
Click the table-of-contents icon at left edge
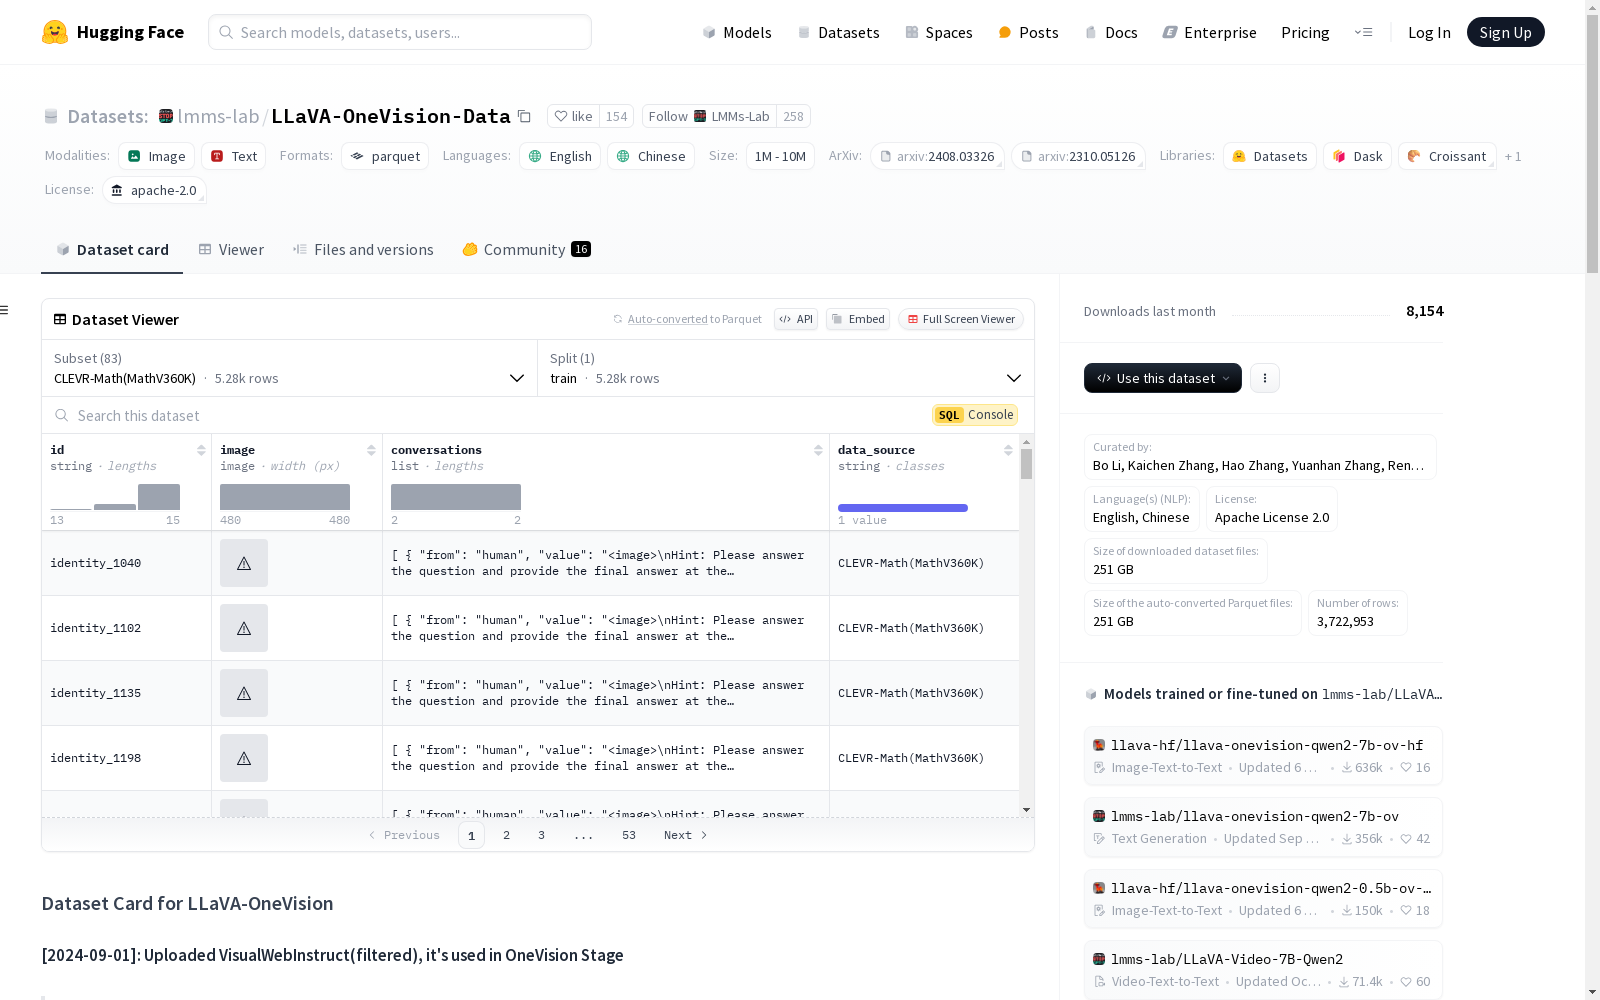[x=4, y=310]
